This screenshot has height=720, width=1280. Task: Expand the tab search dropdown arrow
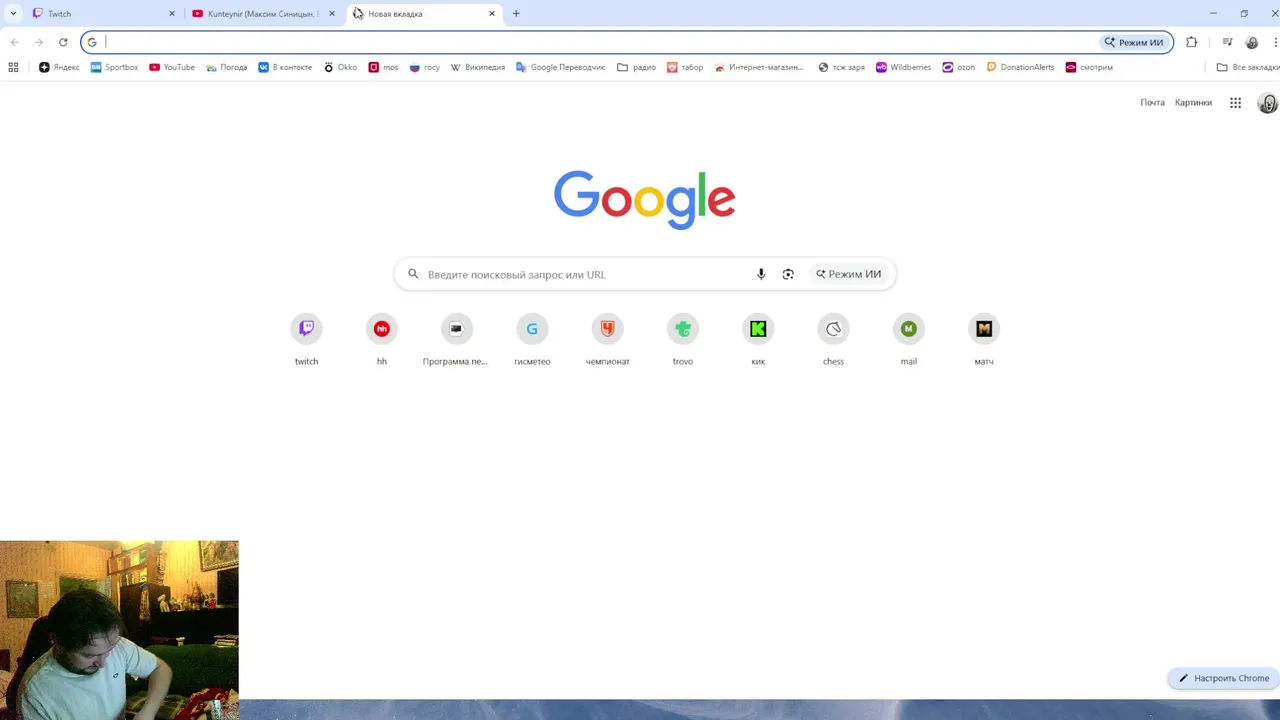click(13, 14)
